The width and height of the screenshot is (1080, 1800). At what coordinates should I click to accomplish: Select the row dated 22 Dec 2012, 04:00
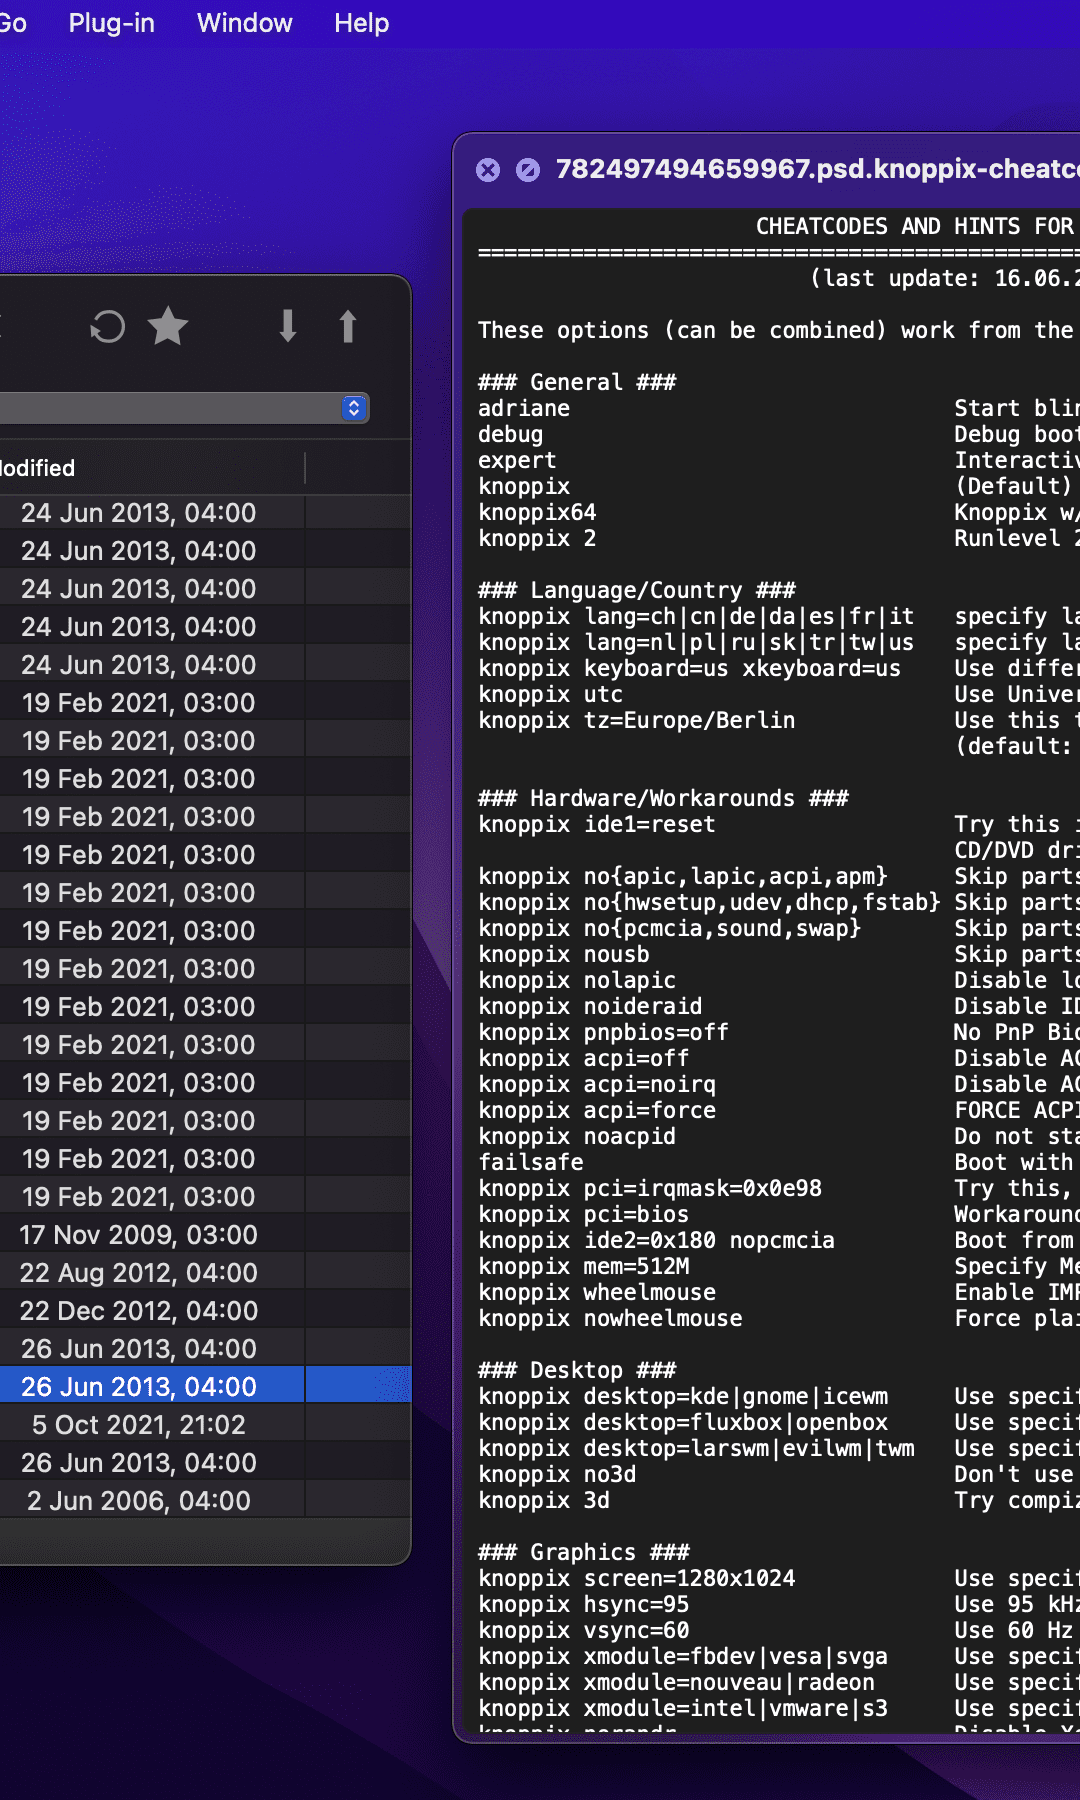[x=205, y=1311]
